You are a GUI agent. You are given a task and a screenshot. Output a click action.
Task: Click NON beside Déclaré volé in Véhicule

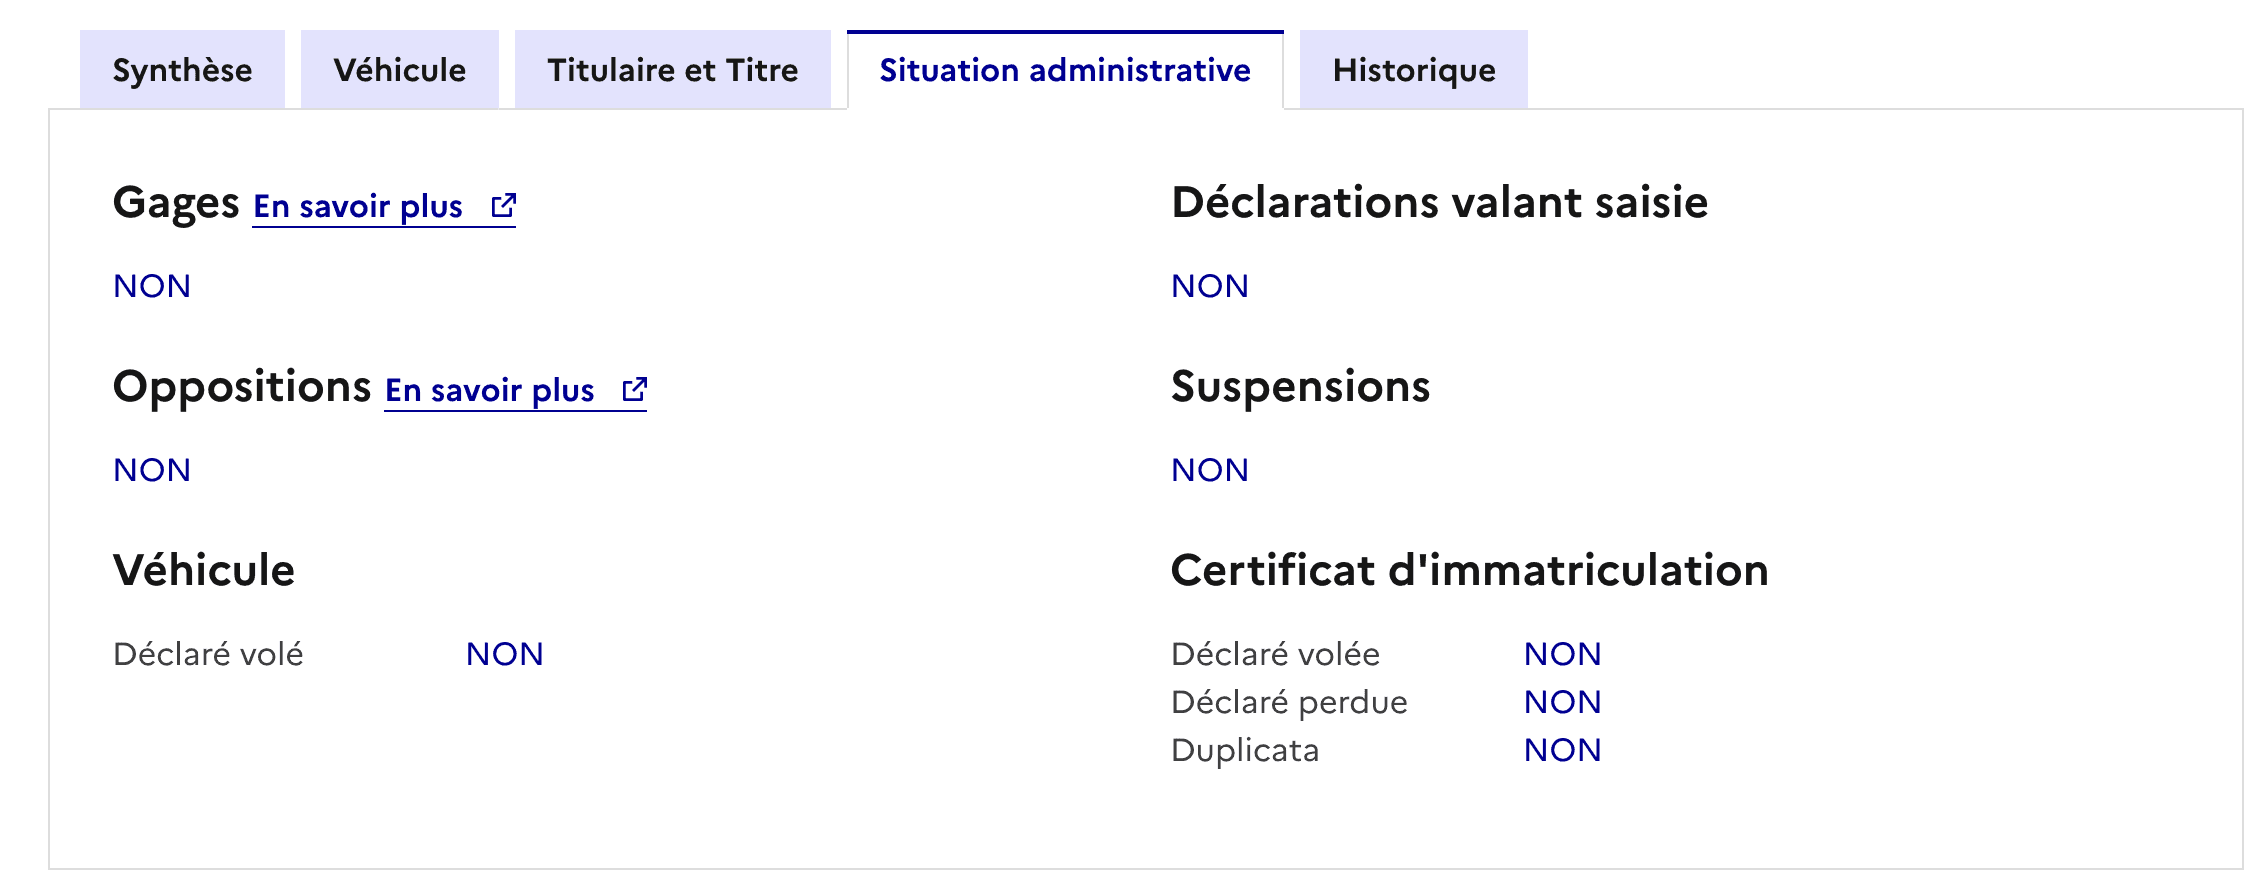coord(504,653)
